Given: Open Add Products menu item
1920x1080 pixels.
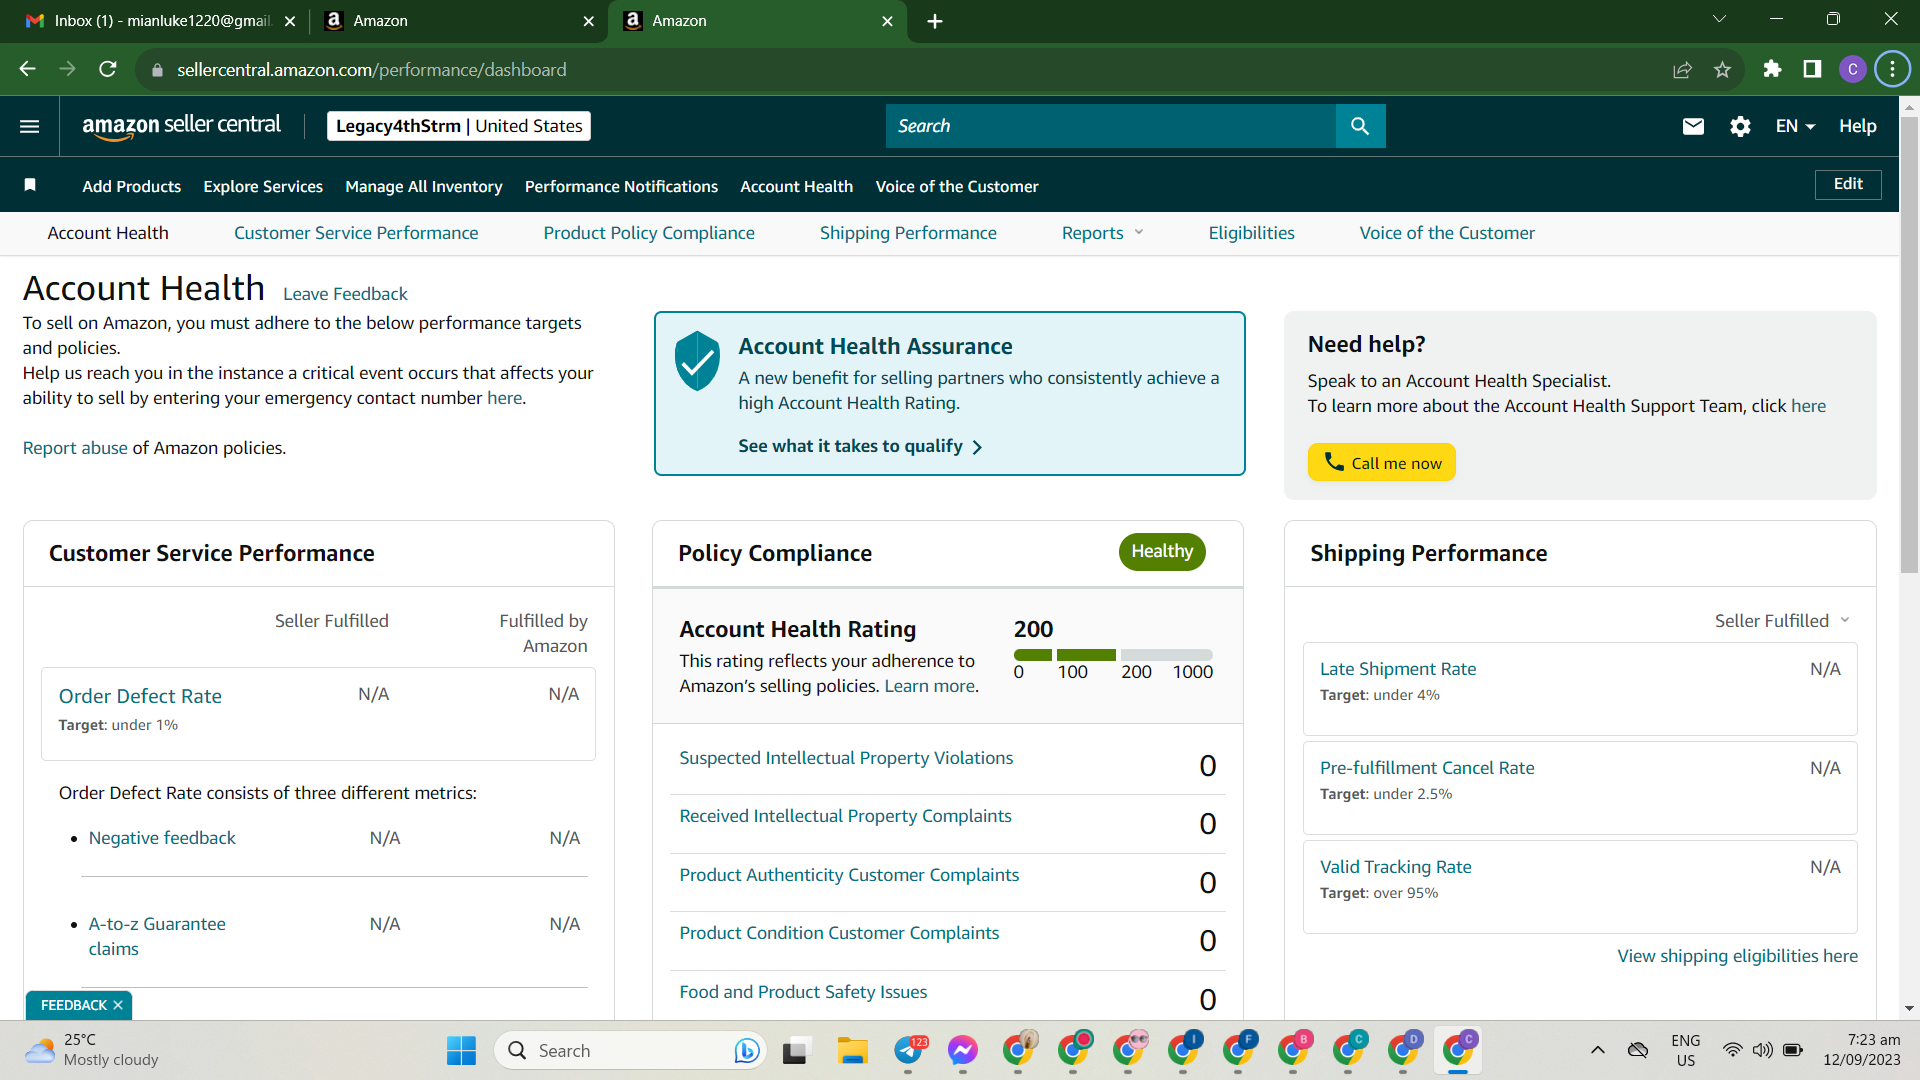Looking at the screenshot, I should coord(132,186).
